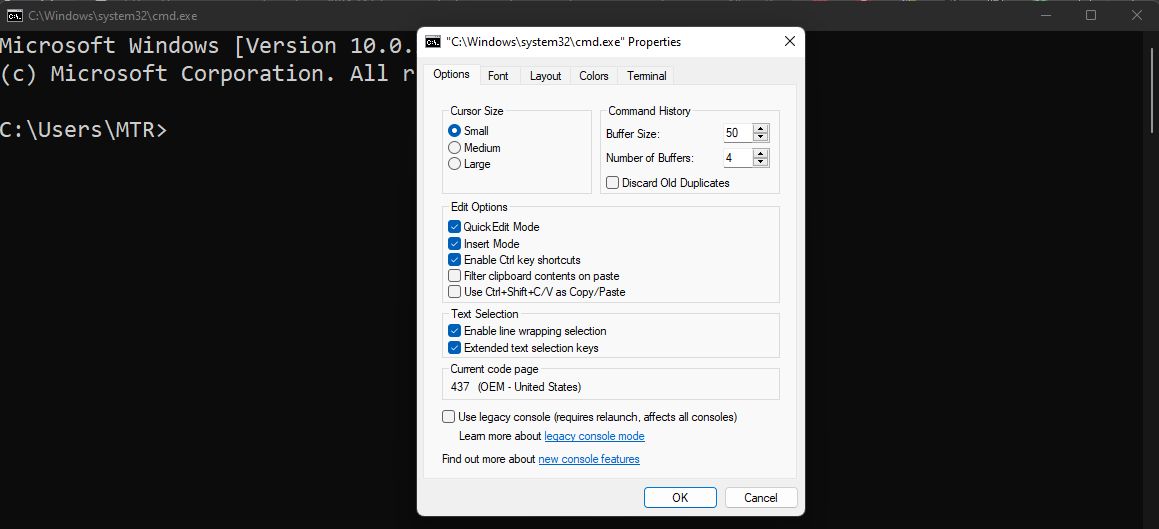The width and height of the screenshot is (1159, 529).
Task: Increase Number of Buffers with up arrow
Action: pyautogui.click(x=761, y=154)
